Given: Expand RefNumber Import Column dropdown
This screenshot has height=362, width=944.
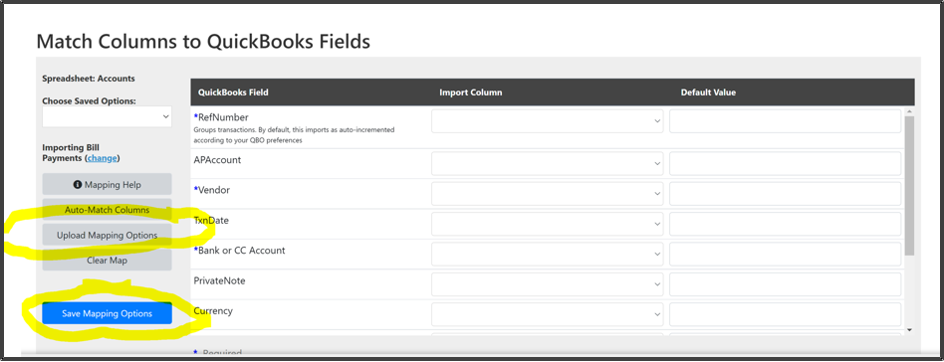Looking at the screenshot, I should point(547,121).
